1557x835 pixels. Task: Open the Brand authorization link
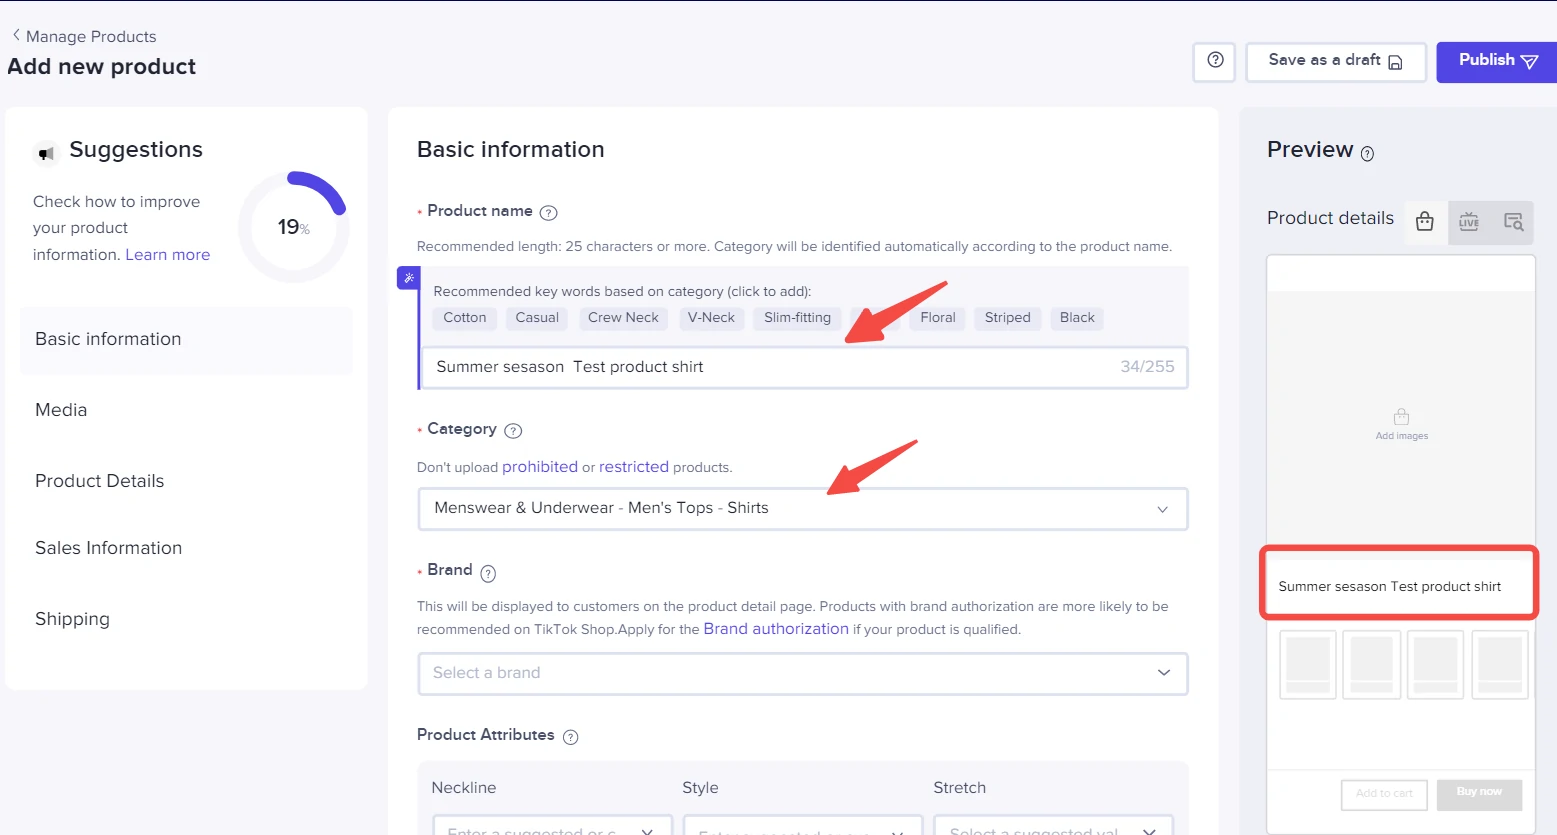coord(775,629)
